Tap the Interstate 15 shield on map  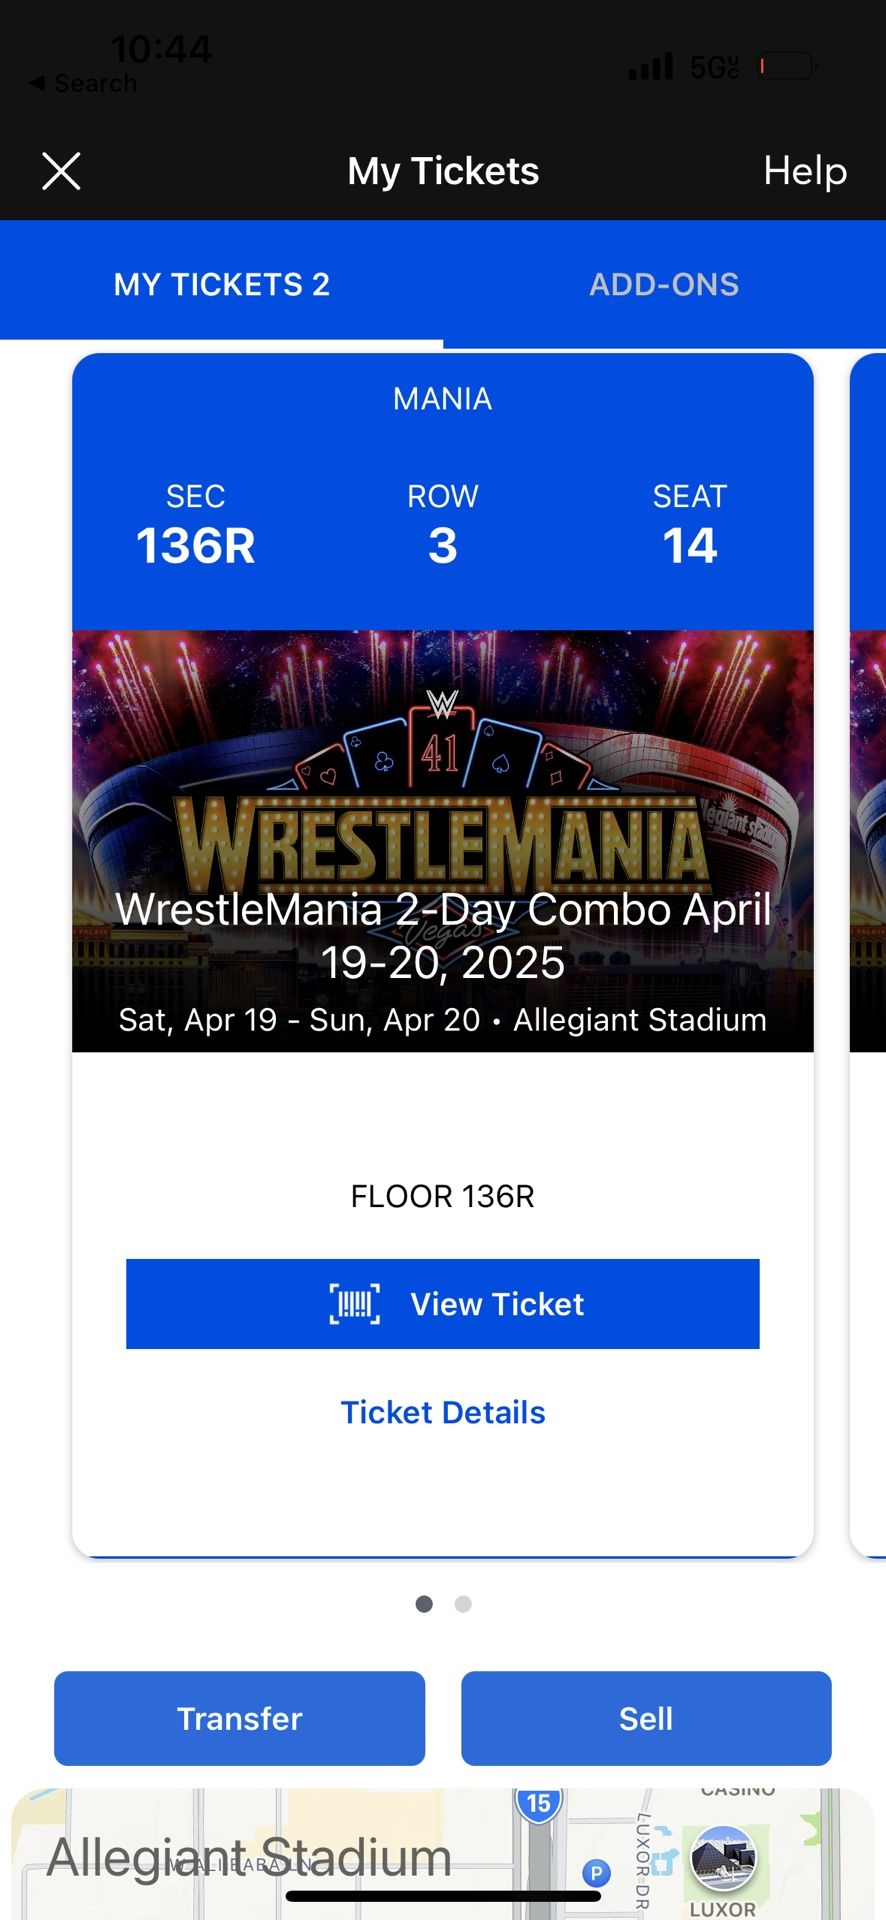[538, 1803]
